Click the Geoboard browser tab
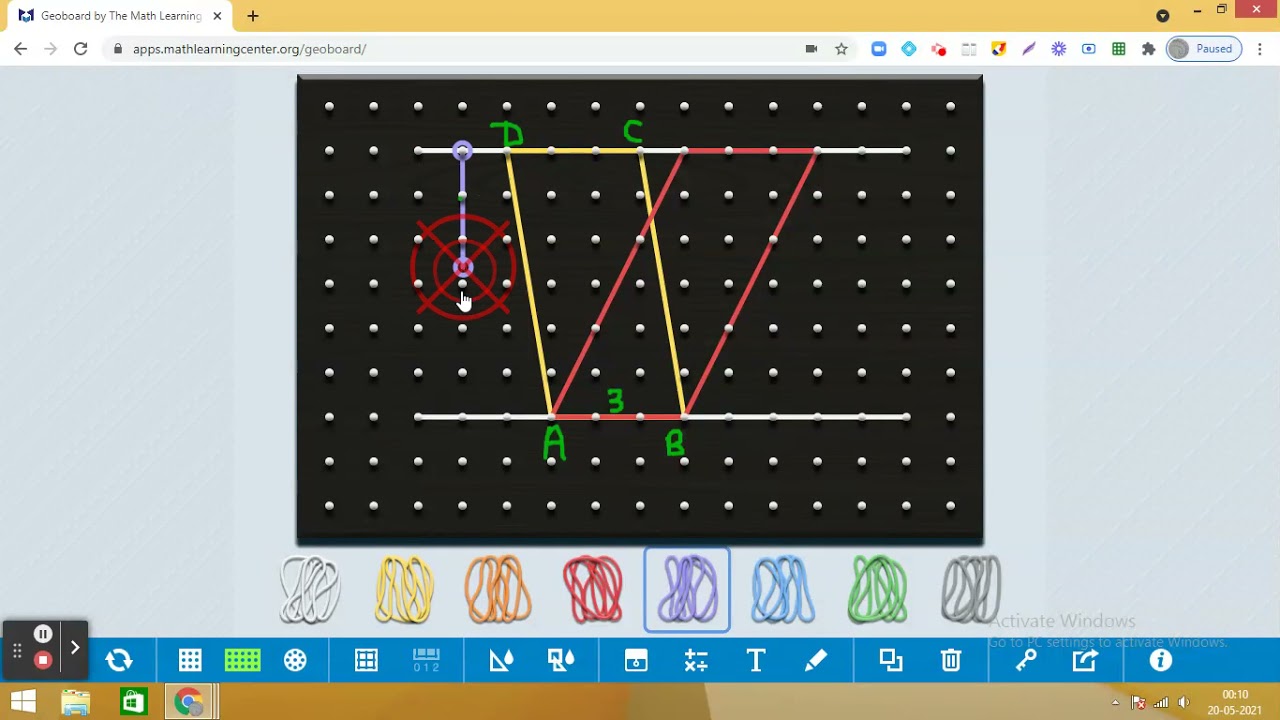Screen dimensions: 1280x720 click(120, 16)
